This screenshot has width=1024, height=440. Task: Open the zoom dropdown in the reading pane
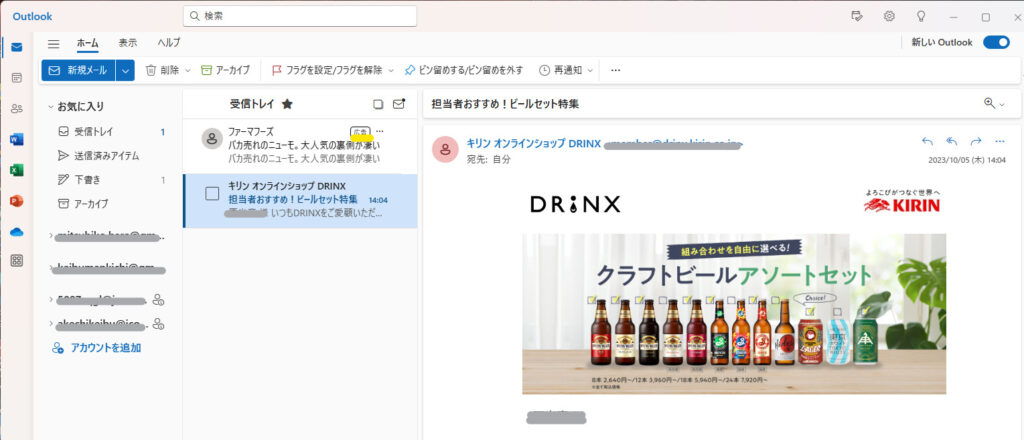tap(994, 103)
